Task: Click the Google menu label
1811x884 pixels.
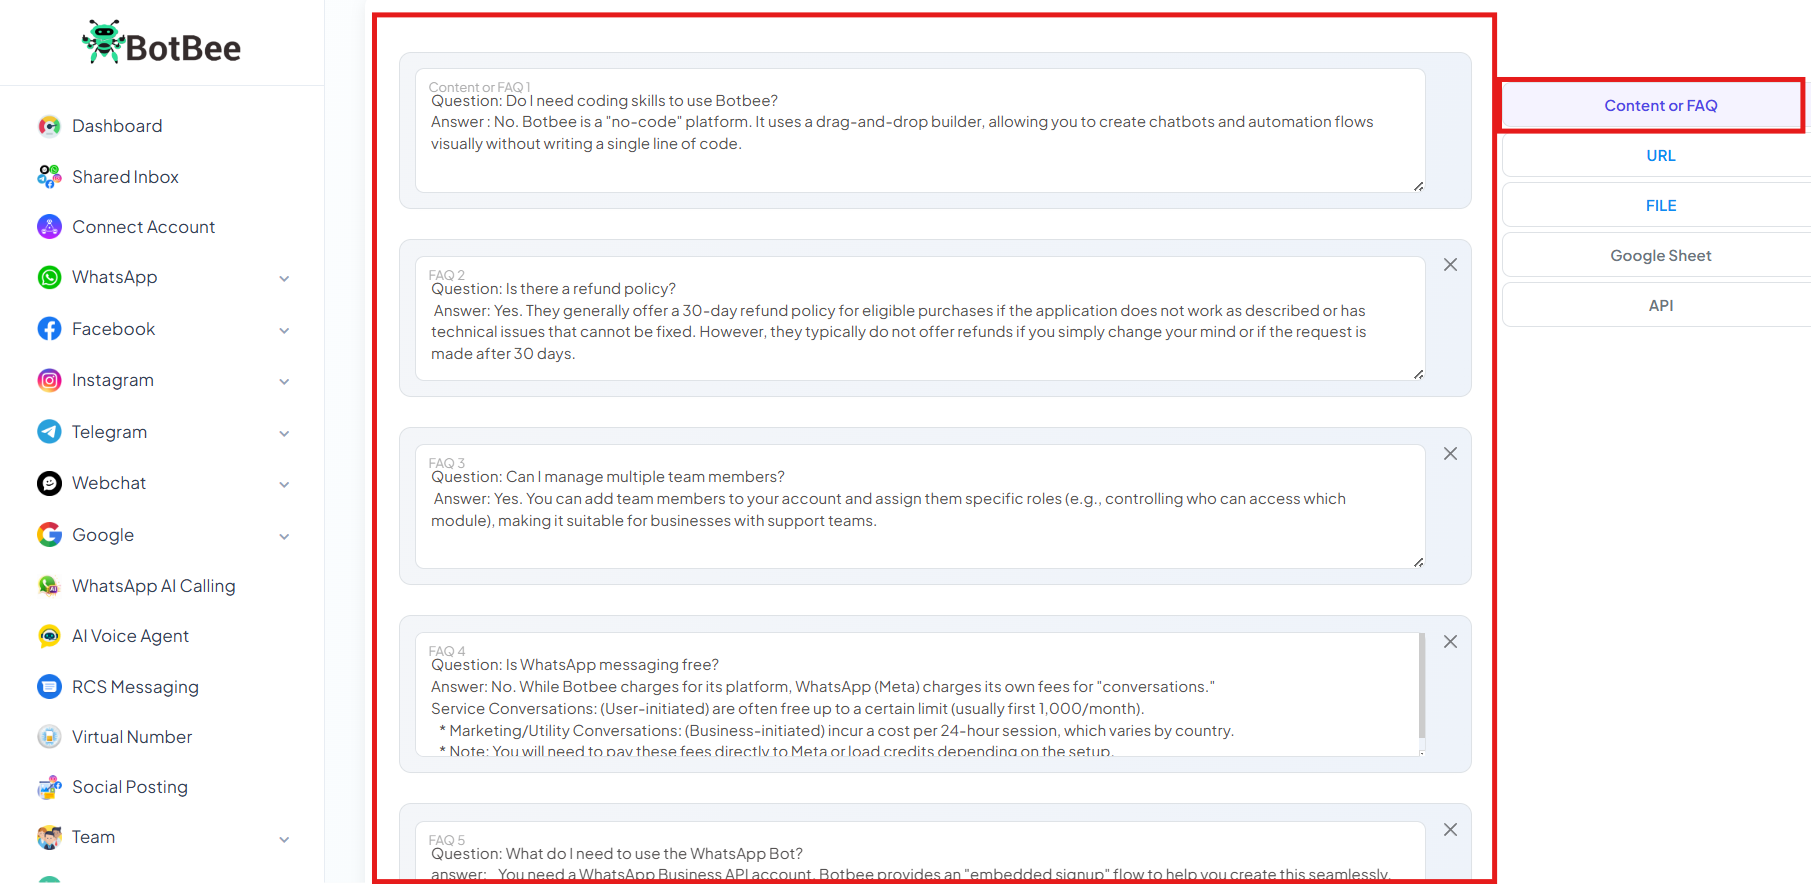Action: tap(103, 535)
